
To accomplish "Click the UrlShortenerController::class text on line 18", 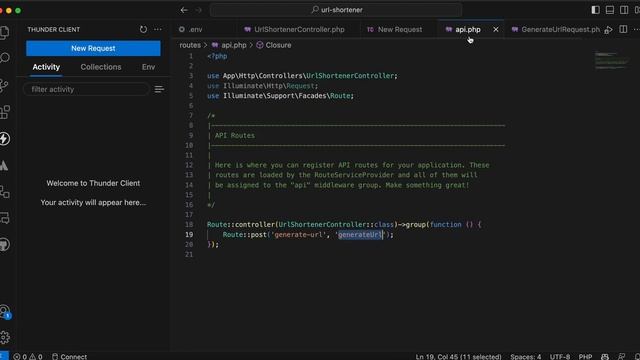I will [x=336, y=224].
